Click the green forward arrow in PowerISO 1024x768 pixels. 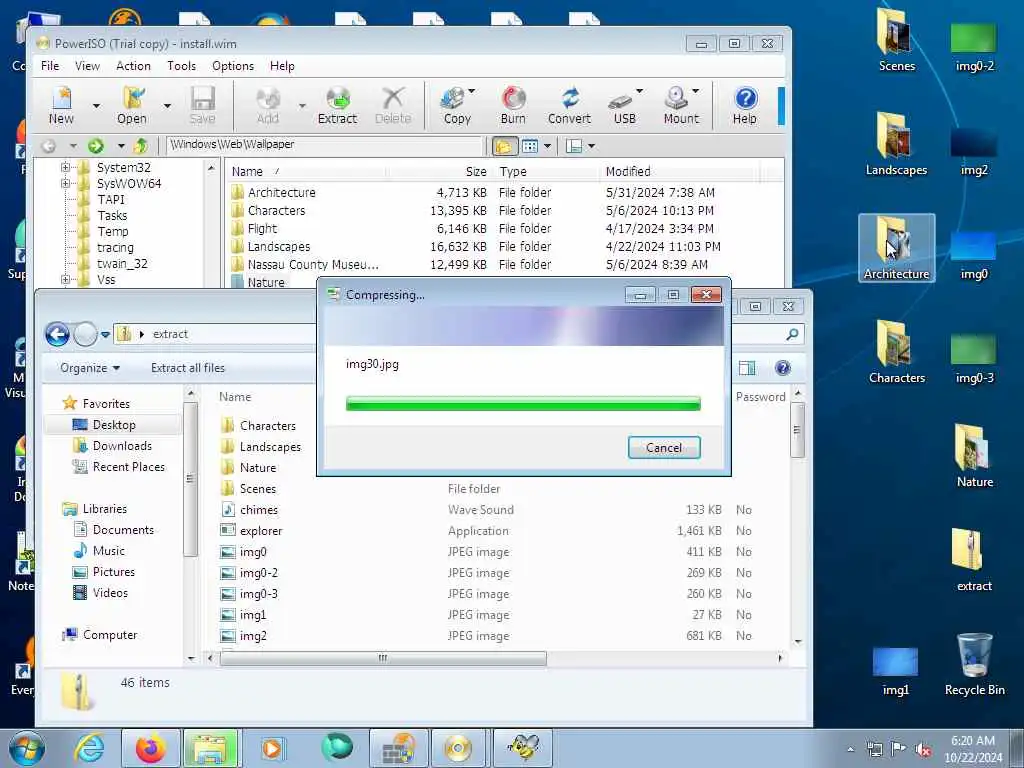coord(96,146)
